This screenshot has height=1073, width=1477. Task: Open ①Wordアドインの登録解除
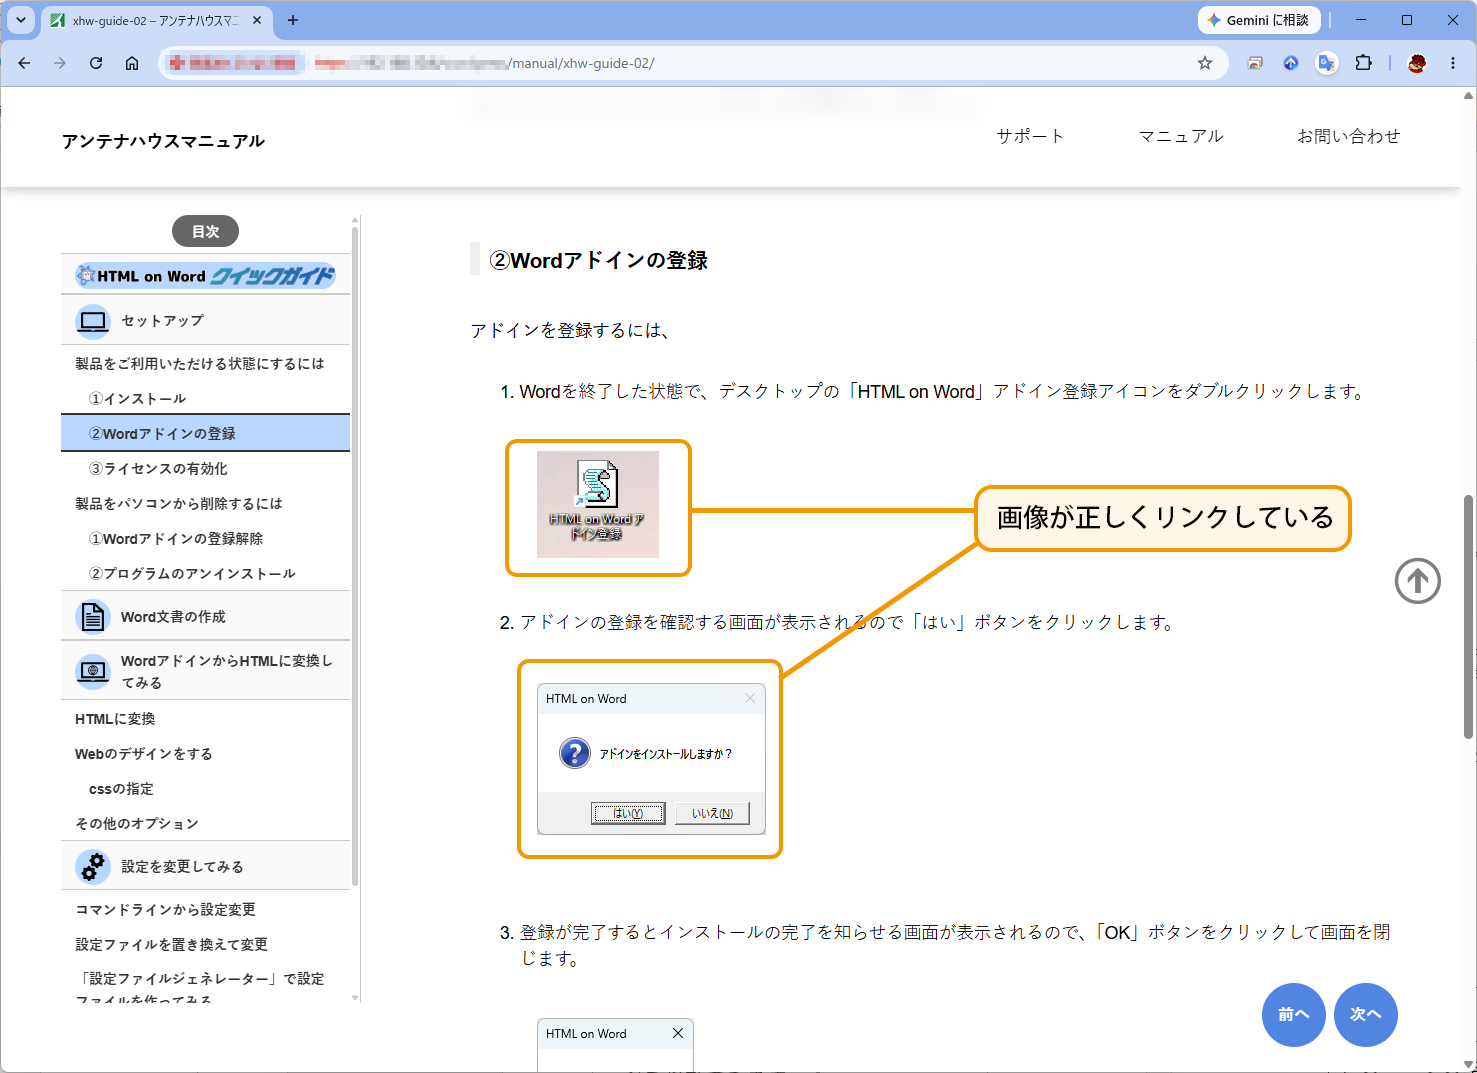176,539
